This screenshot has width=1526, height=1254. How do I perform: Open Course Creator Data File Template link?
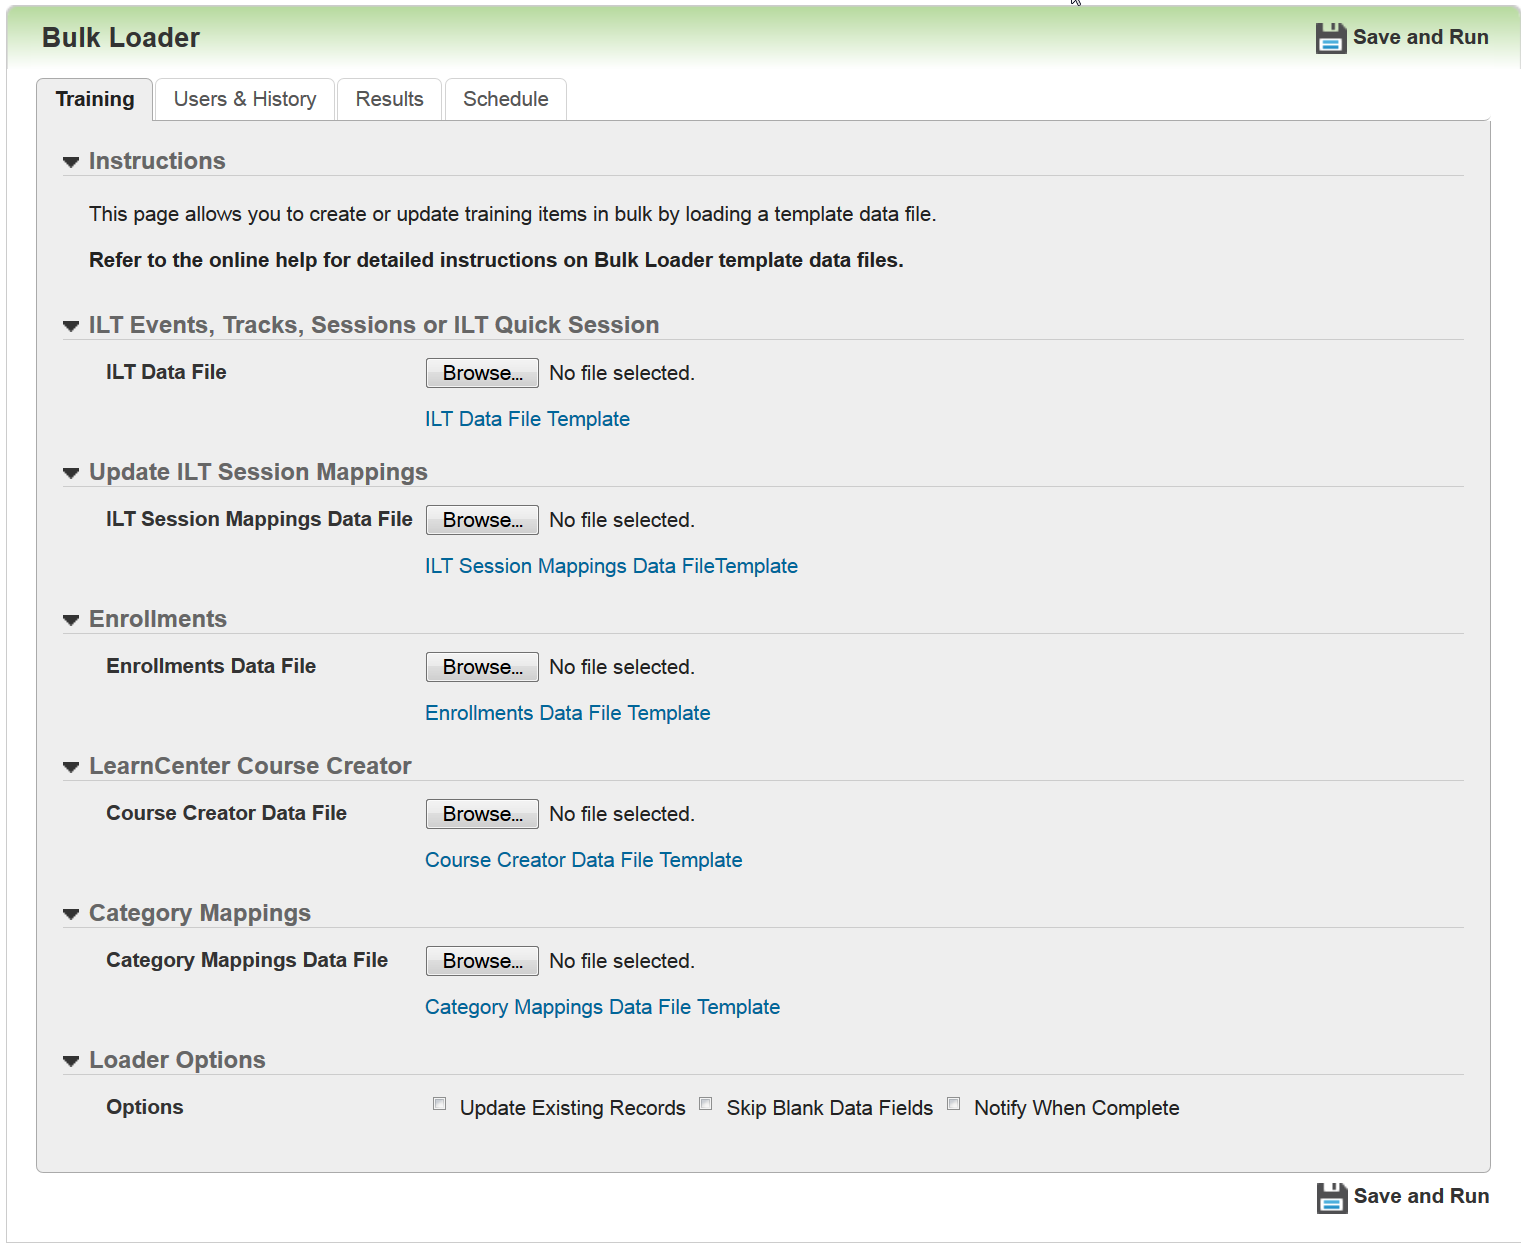point(583,860)
